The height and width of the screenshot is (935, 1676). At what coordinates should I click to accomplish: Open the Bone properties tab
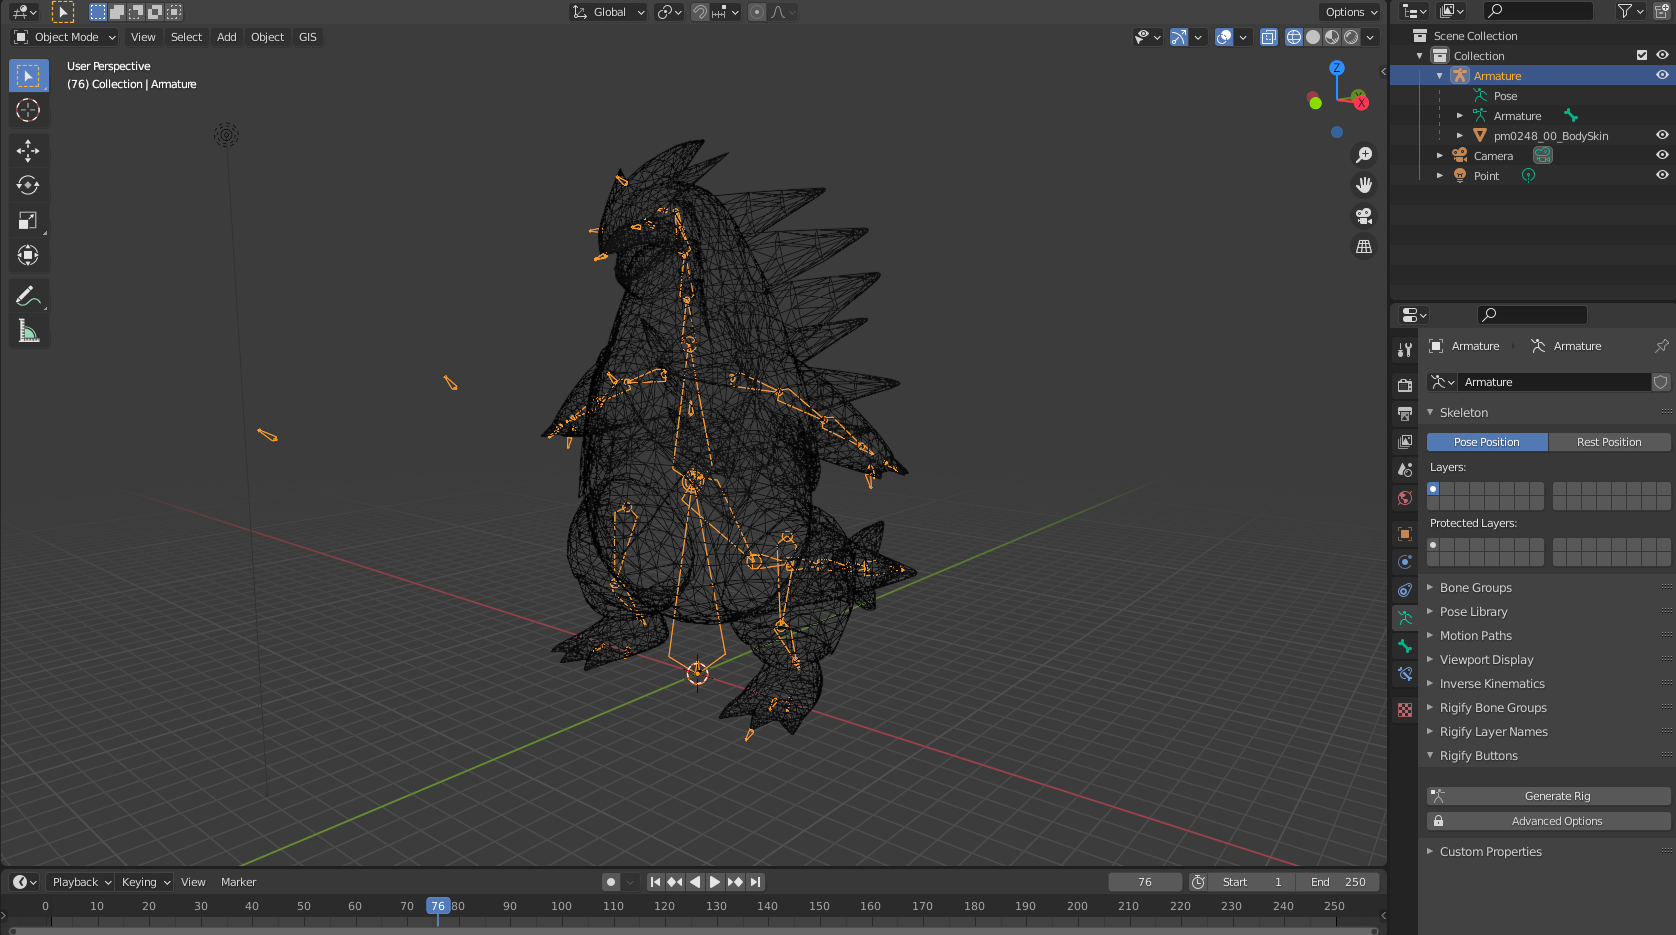[x=1405, y=646]
